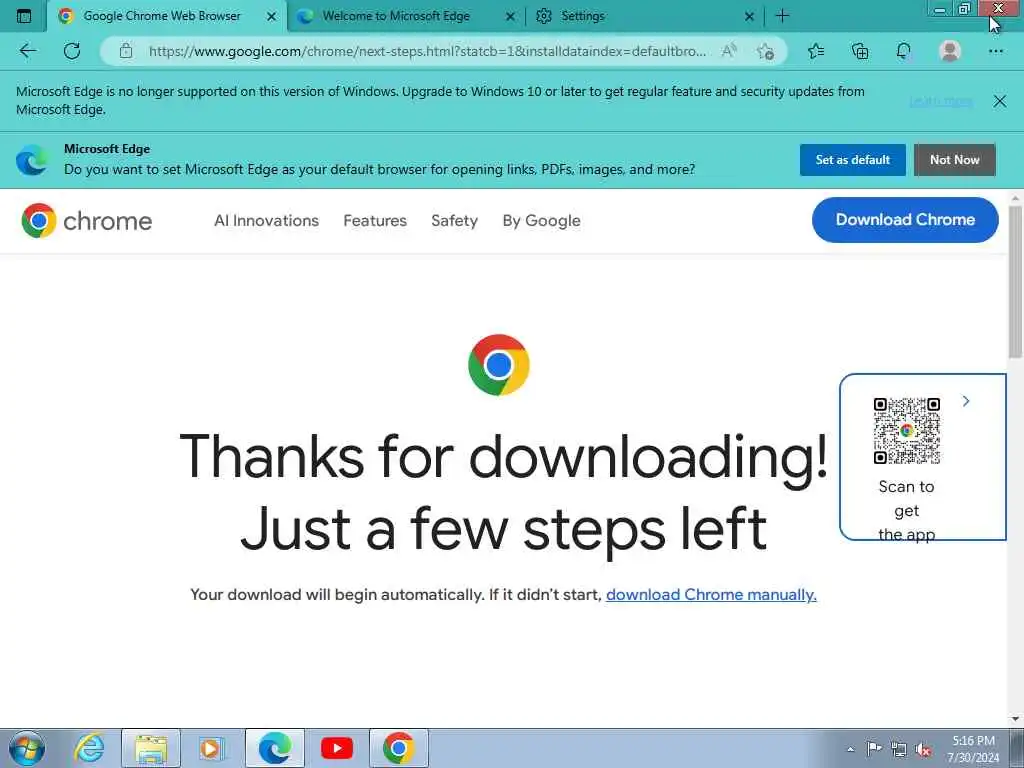1024x768 pixels.
Task: Click the Download Chrome button
Action: click(x=905, y=220)
